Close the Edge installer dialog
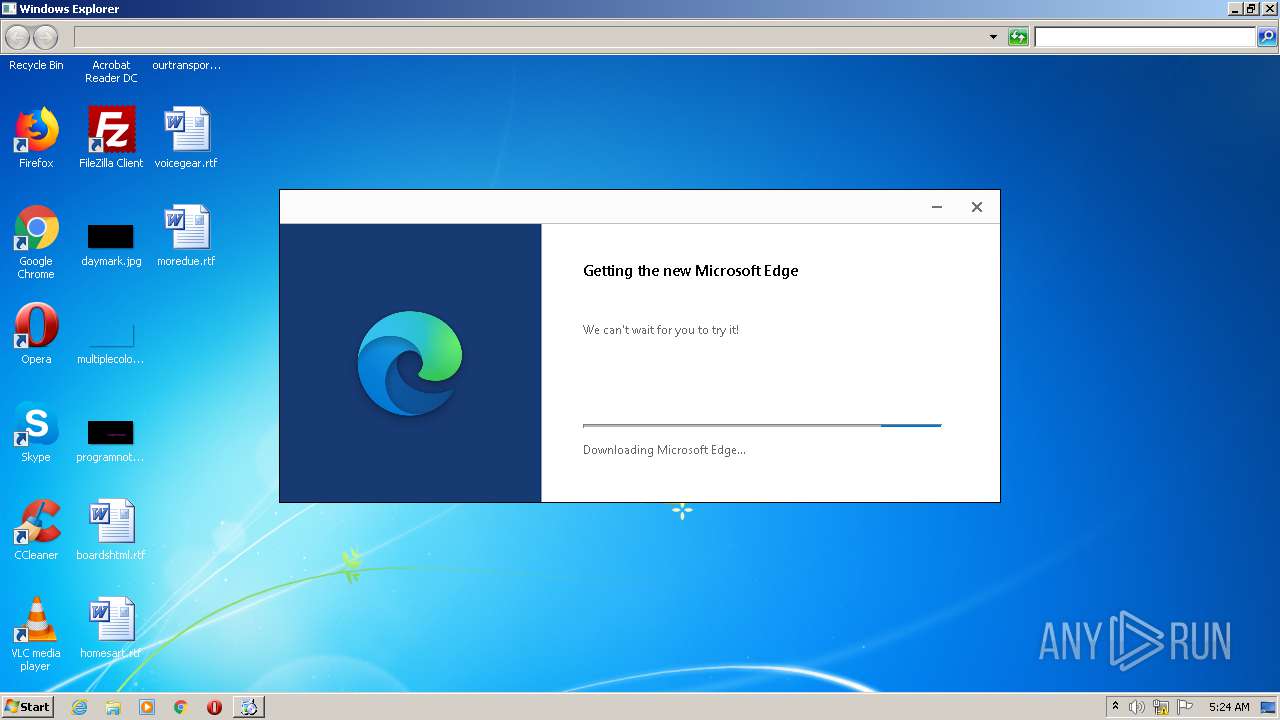The height and width of the screenshot is (720, 1280). click(977, 207)
